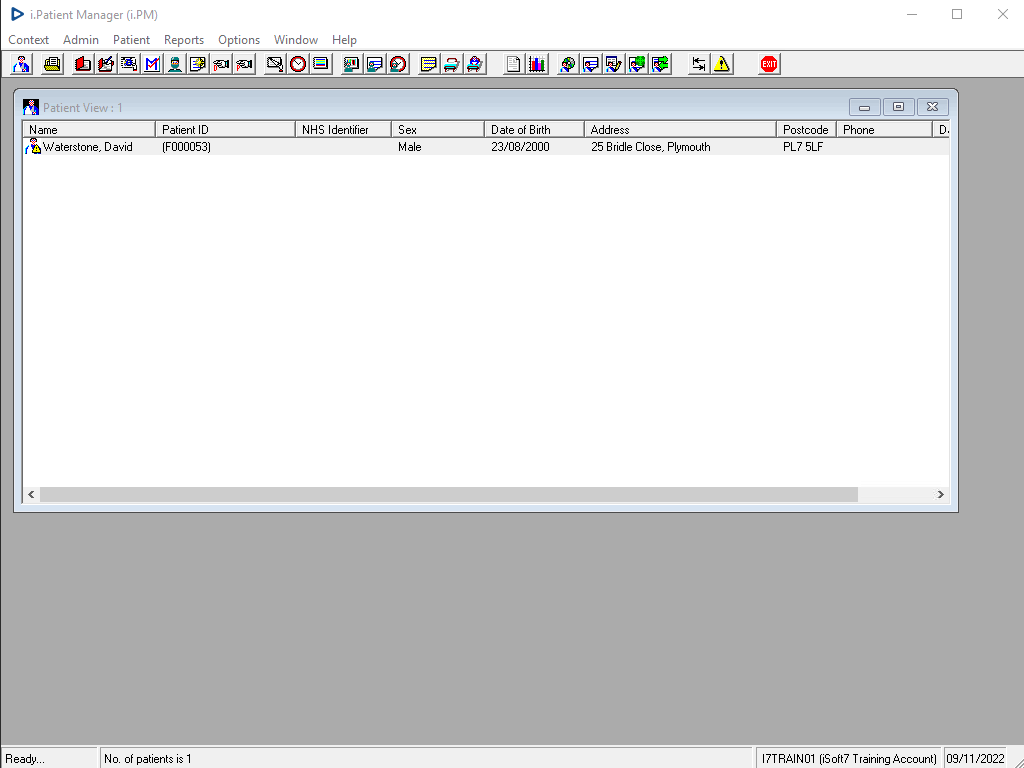The width and height of the screenshot is (1024, 768).
Task: Click the Male sex cell
Action: tap(409, 147)
